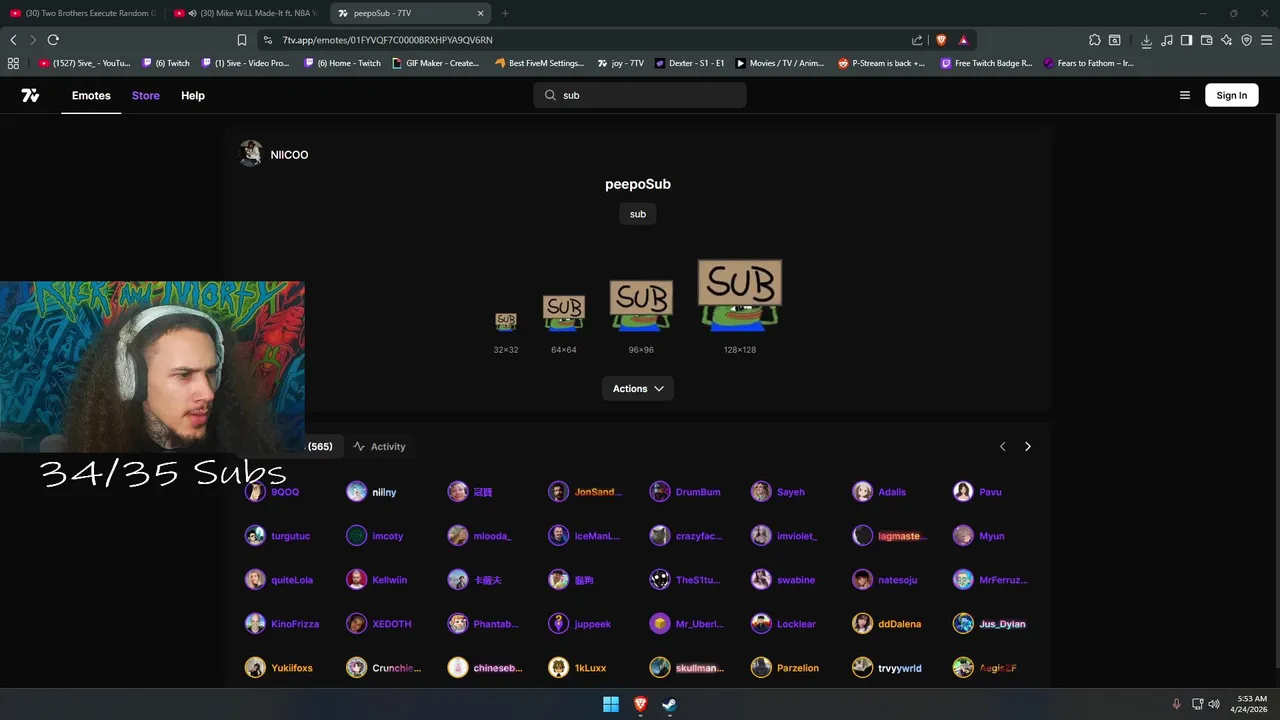This screenshot has width=1280, height=720.
Task: Select the 96×96 peepoSub preview
Action: pyautogui.click(x=641, y=304)
